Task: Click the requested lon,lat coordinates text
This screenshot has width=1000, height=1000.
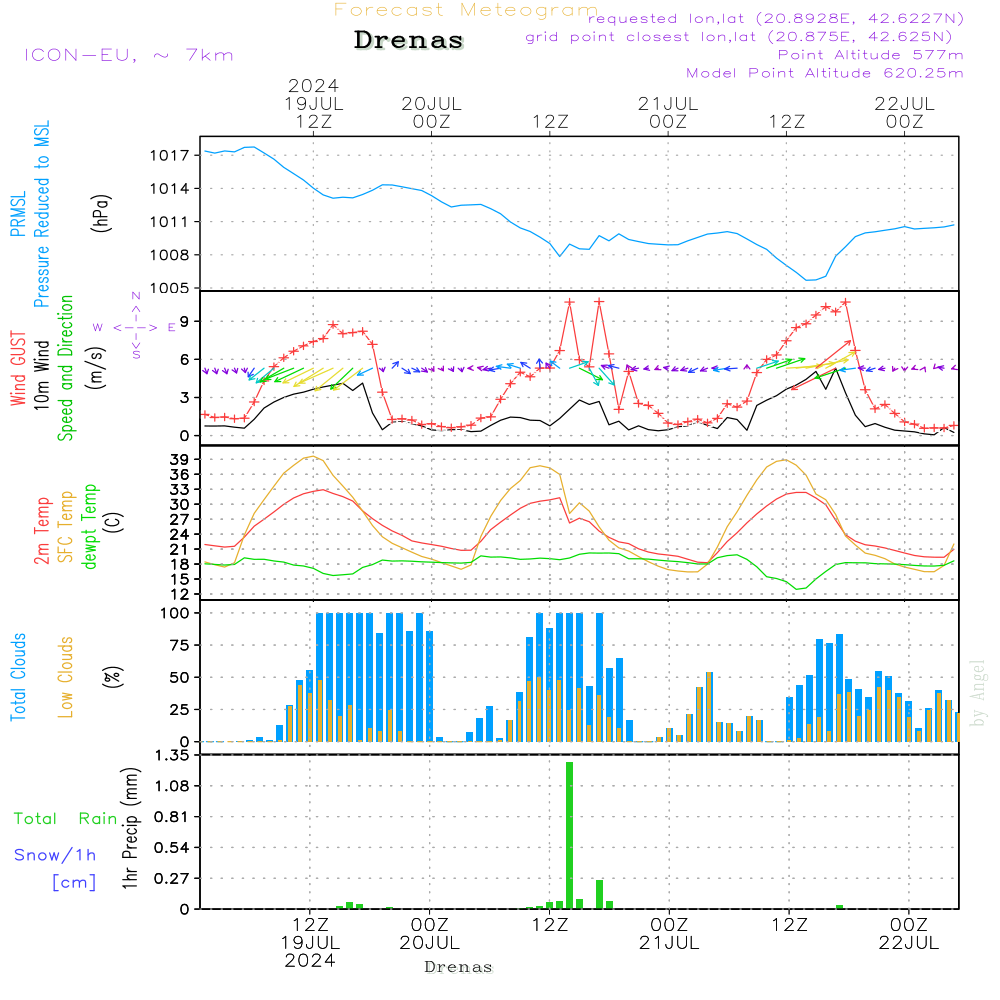Action: point(776,19)
